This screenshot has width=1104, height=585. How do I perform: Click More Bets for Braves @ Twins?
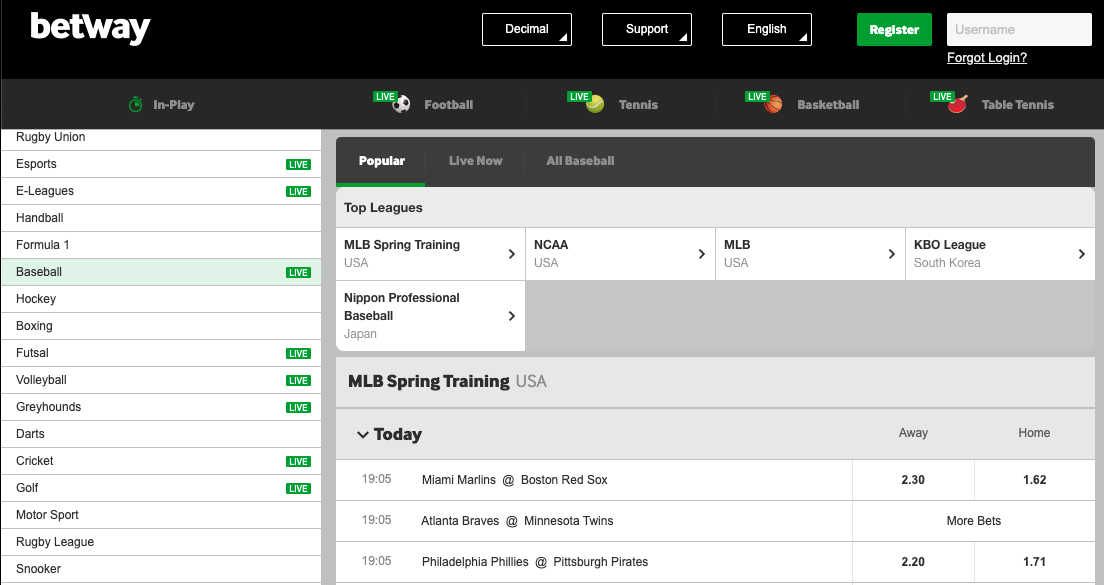[x=974, y=521]
